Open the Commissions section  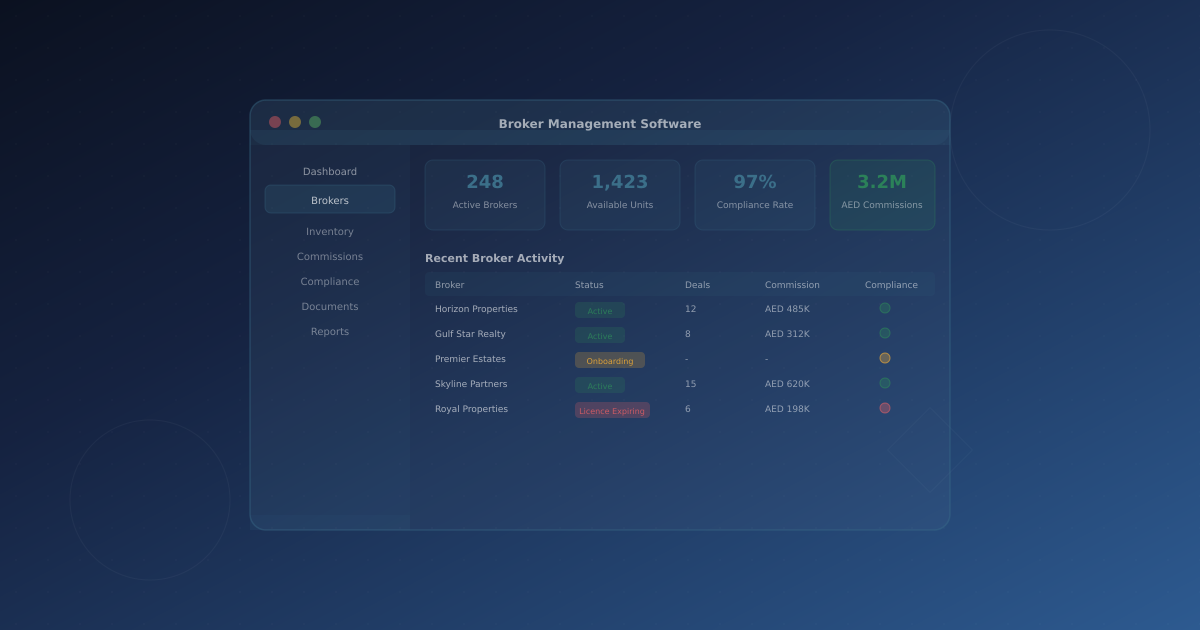tap(330, 256)
